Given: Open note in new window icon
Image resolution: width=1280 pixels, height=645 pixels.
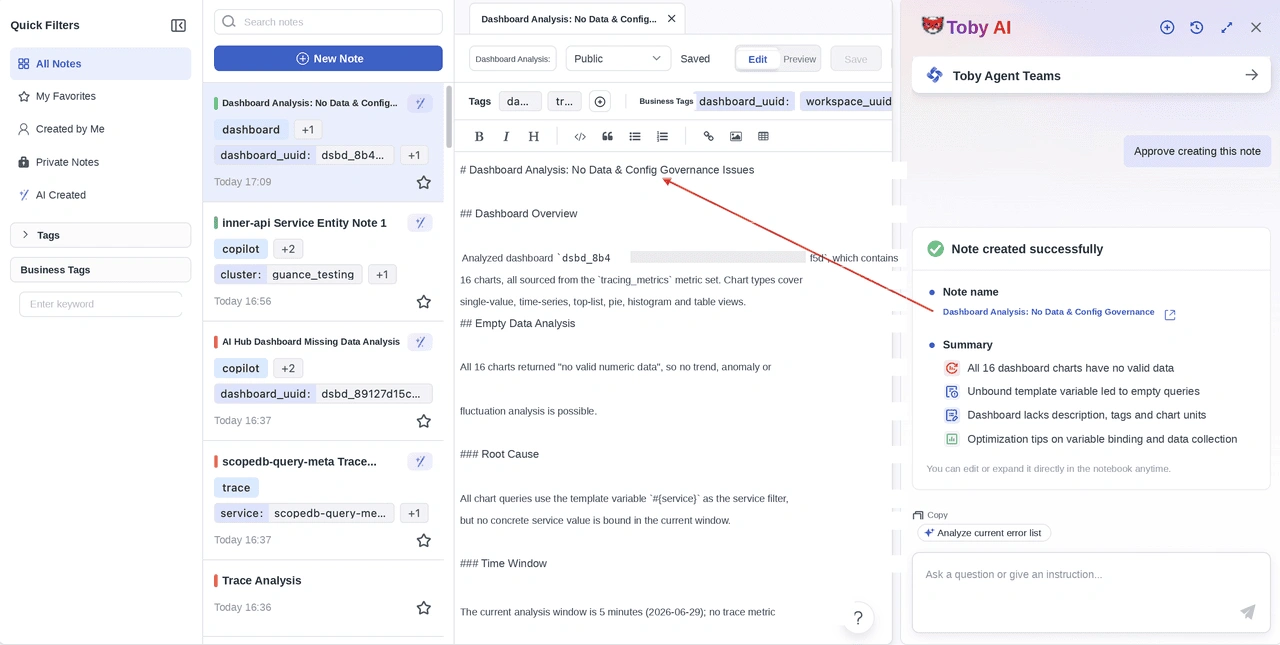Looking at the screenshot, I should point(1170,314).
